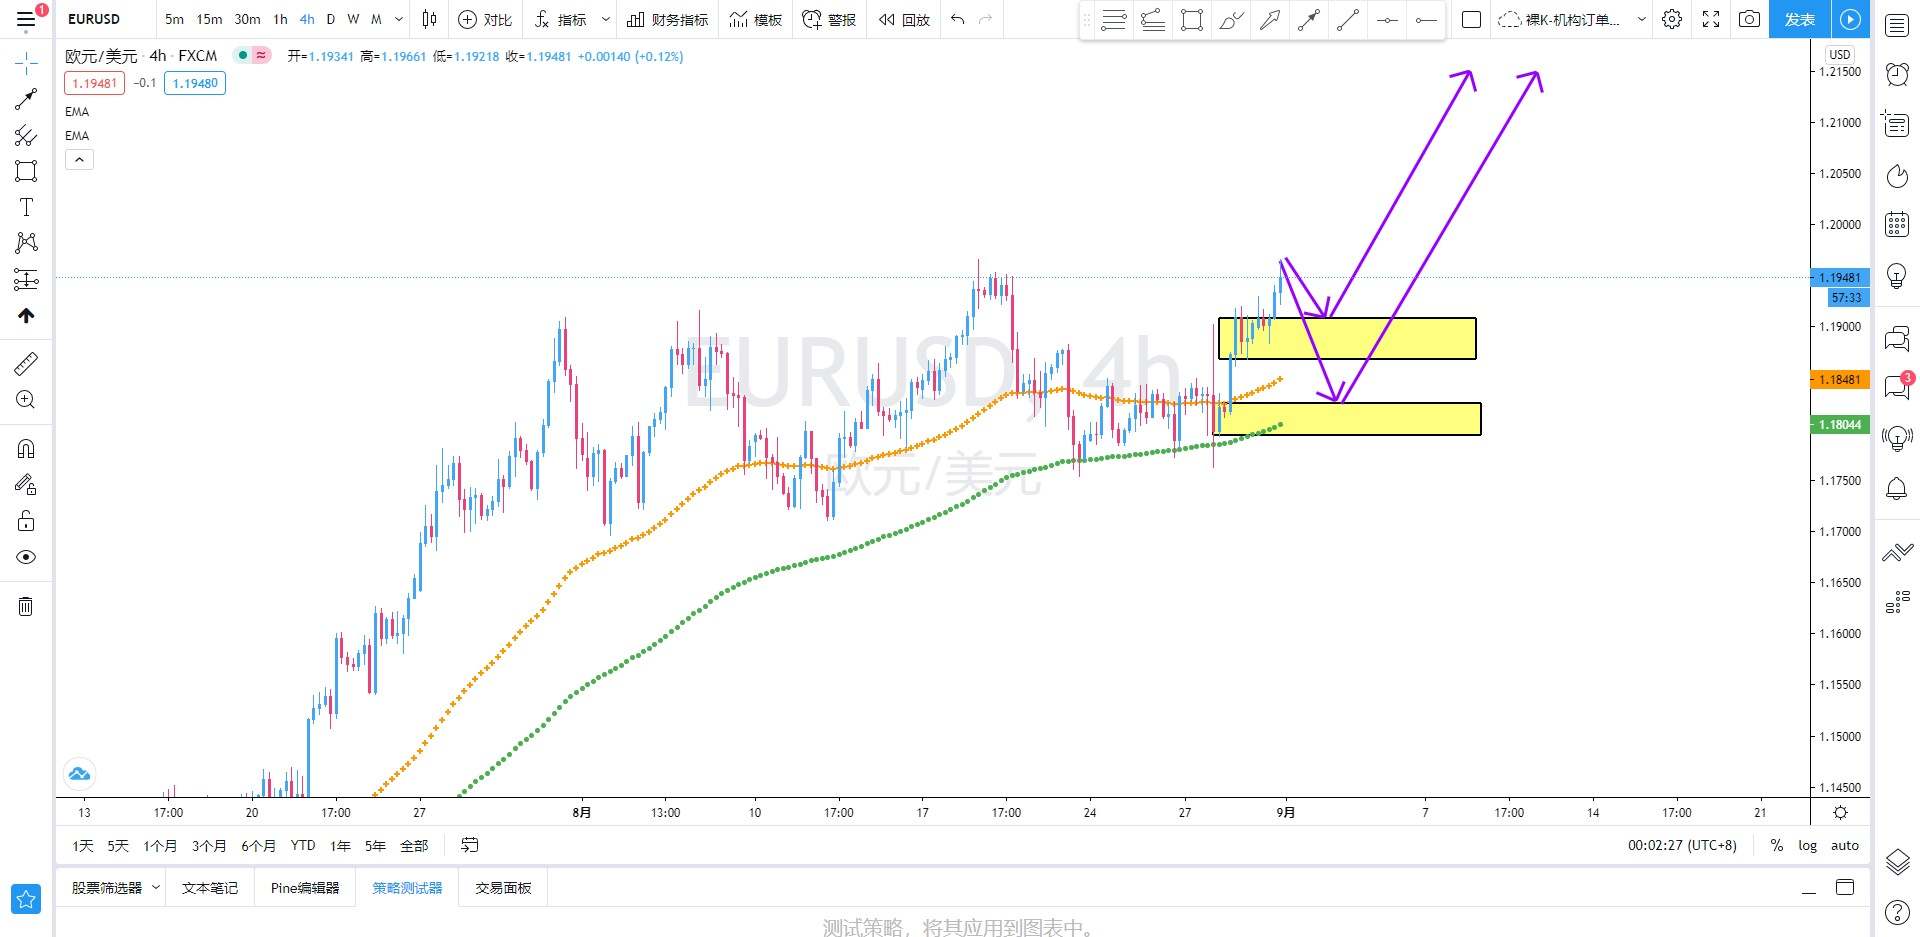
Task: Switch to the 5m timeframe
Action: tap(174, 19)
